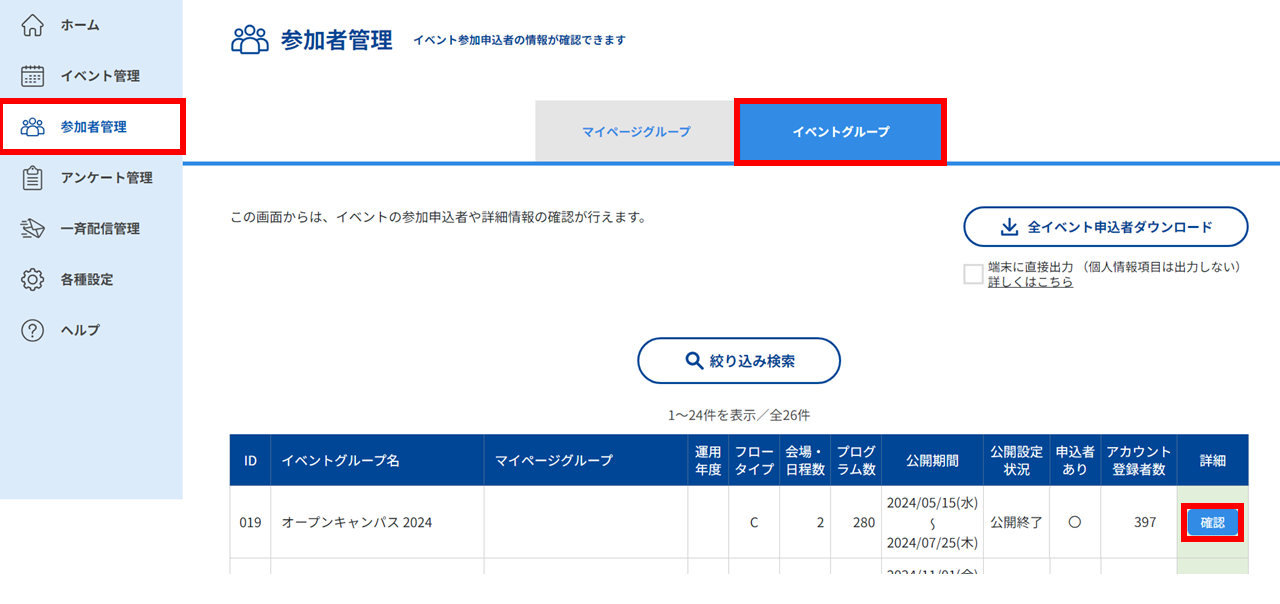Open the 絞り込み検索 filter button

[739, 361]
